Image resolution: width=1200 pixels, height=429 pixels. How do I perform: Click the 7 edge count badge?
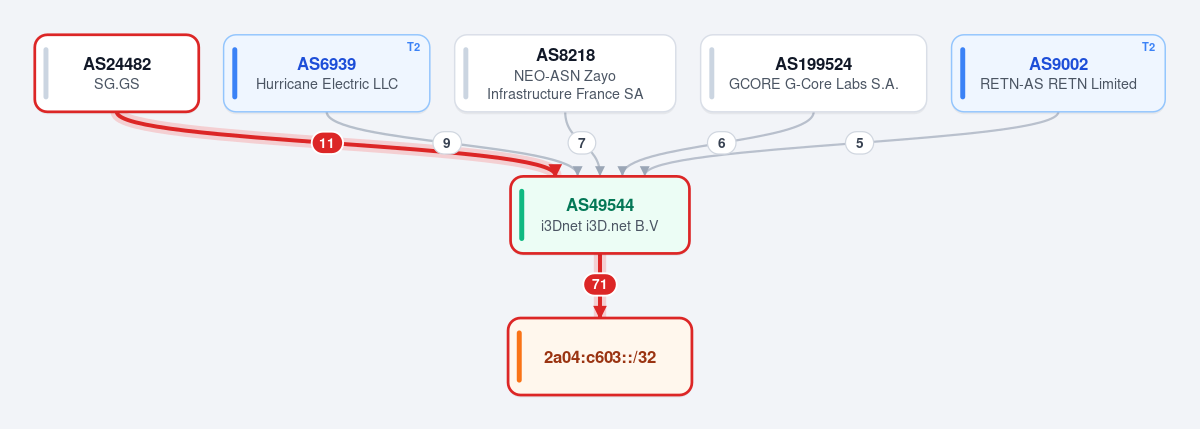(582, 143)
